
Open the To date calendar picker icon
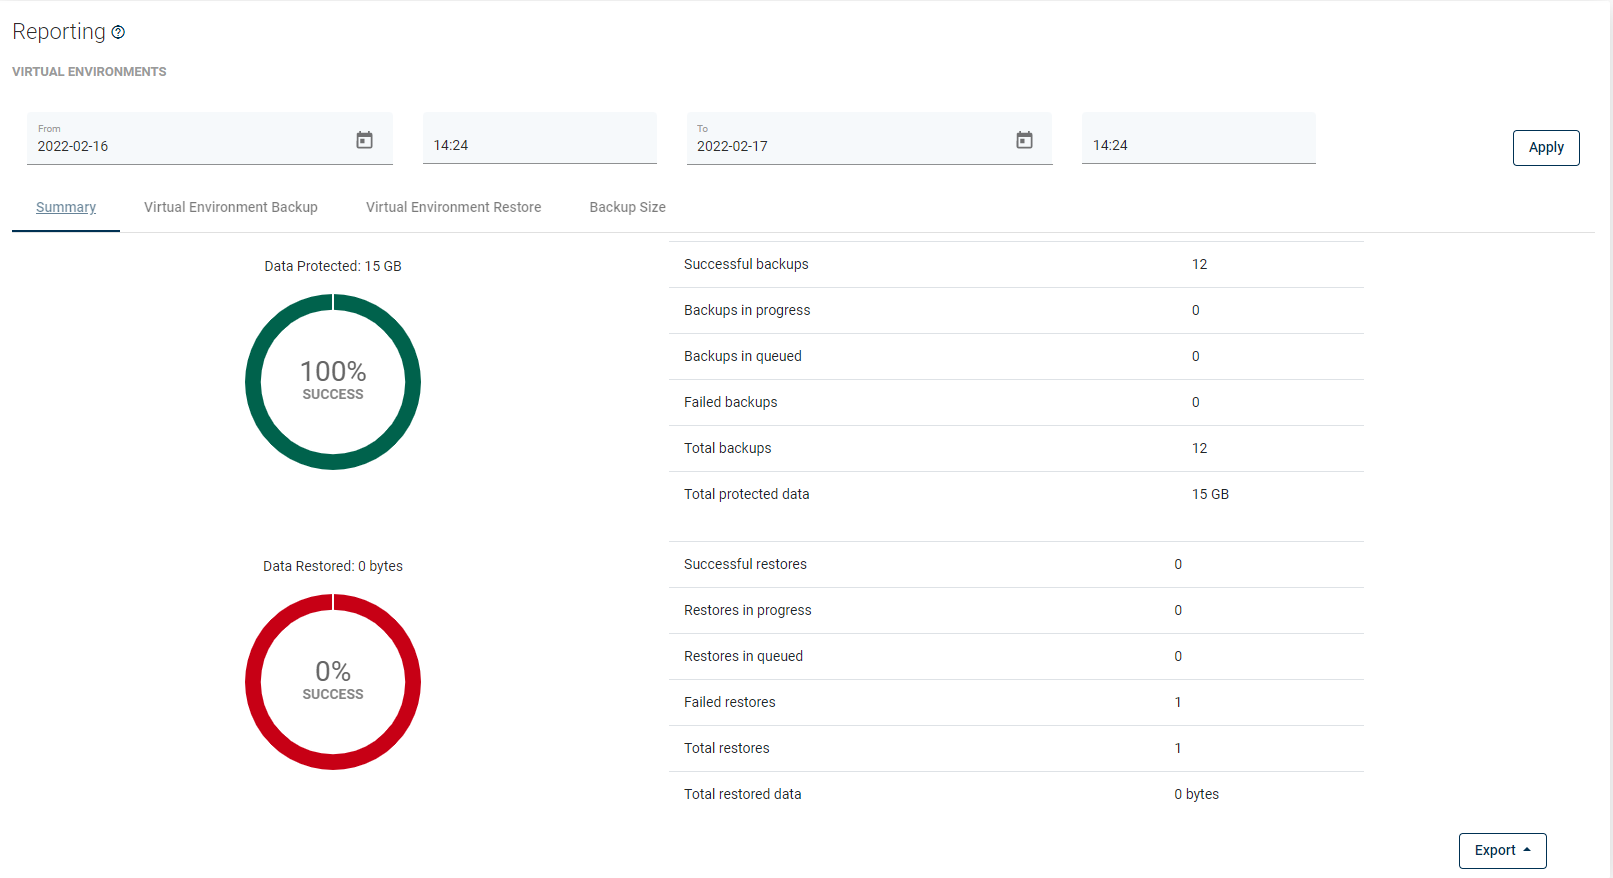pyautogui.click(x=1024, y=140)
